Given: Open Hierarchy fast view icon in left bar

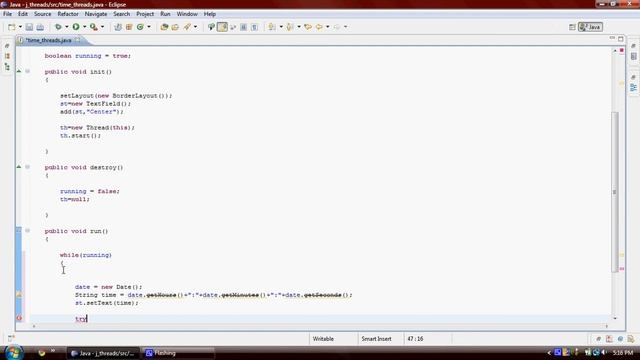Looking at the screenshot, I should (x=7, y=67).
